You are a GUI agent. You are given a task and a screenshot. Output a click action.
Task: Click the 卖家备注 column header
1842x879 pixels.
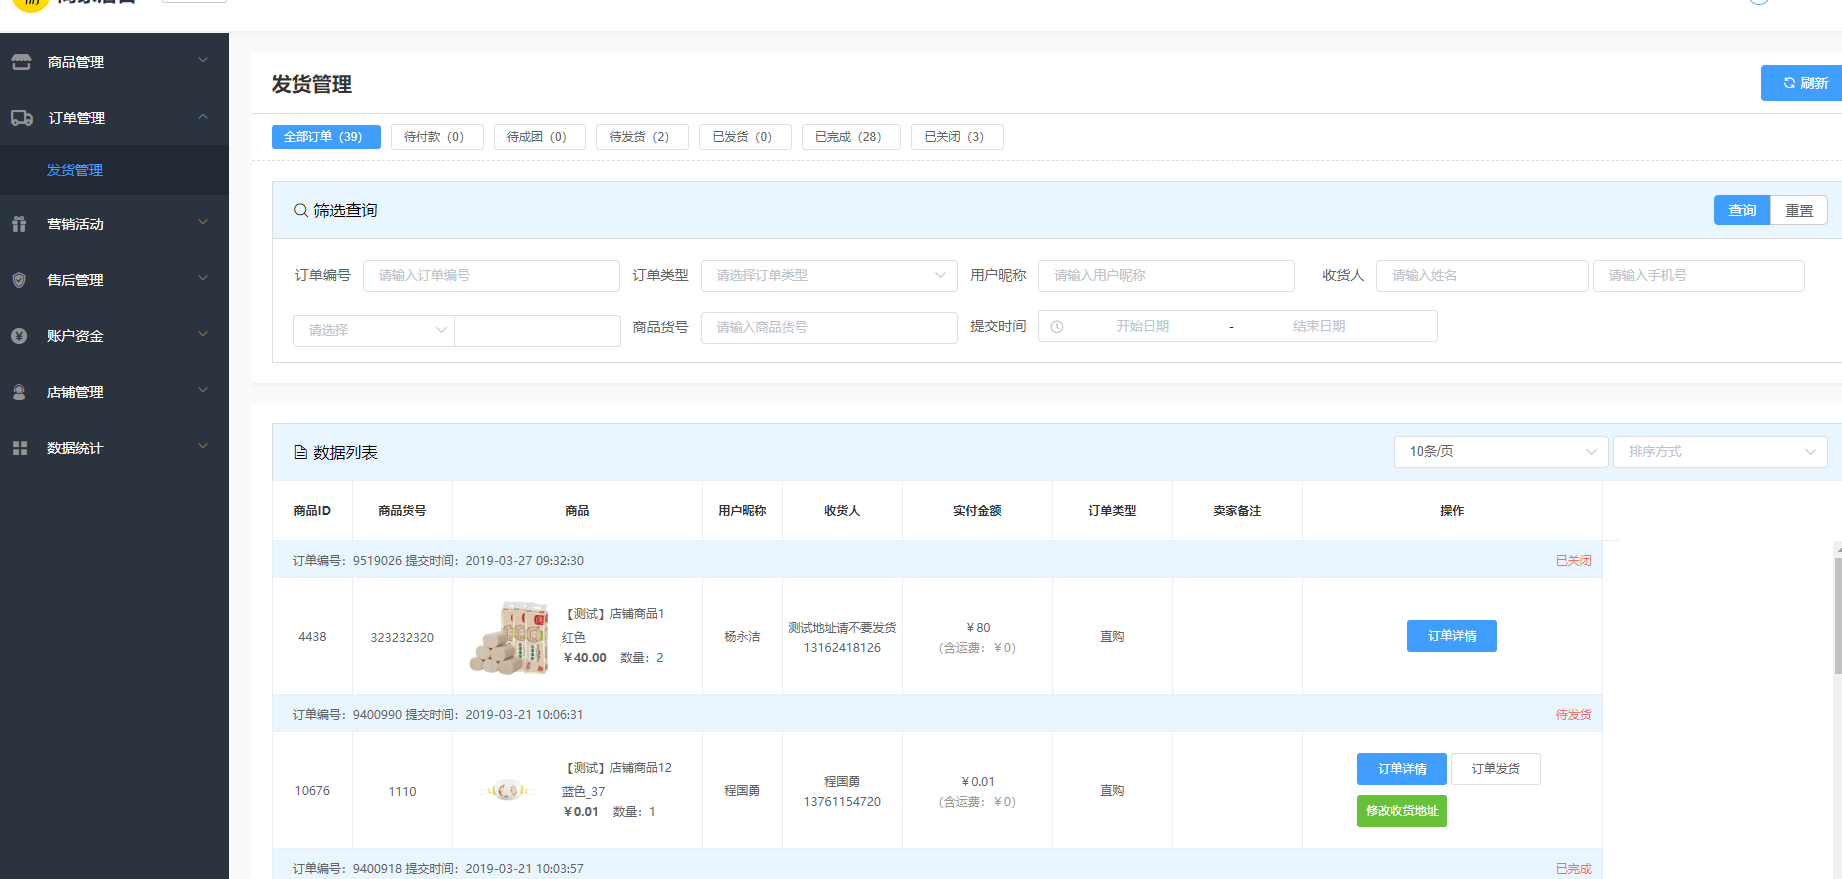[x=1237, y=511]
